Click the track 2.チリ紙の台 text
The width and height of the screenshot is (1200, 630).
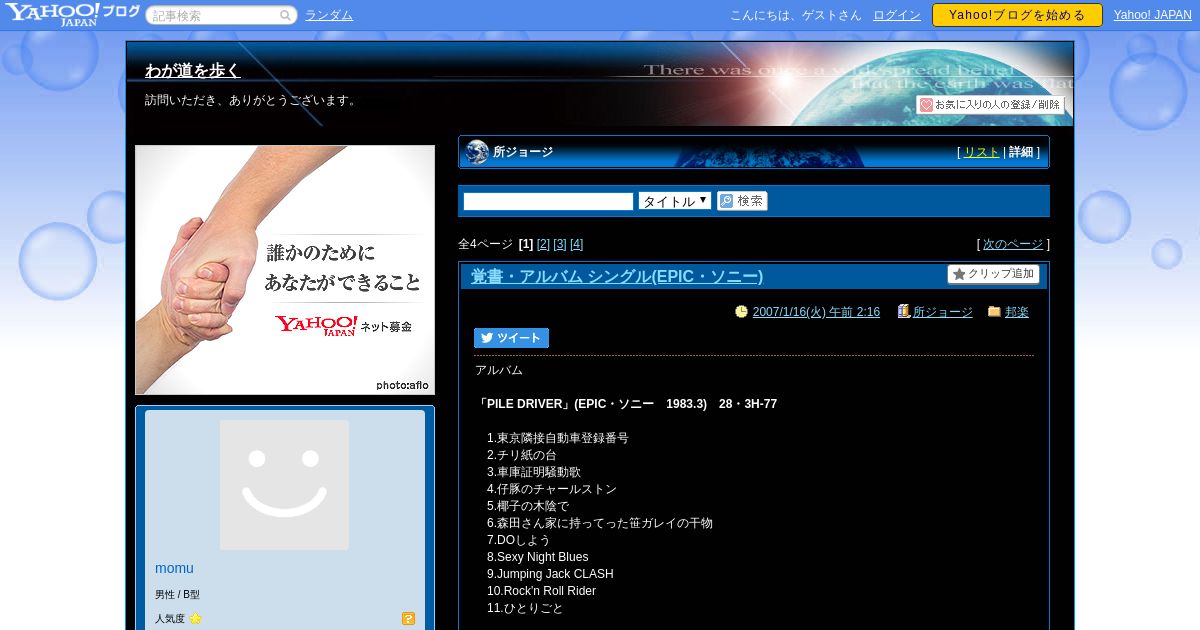point(522,455)
